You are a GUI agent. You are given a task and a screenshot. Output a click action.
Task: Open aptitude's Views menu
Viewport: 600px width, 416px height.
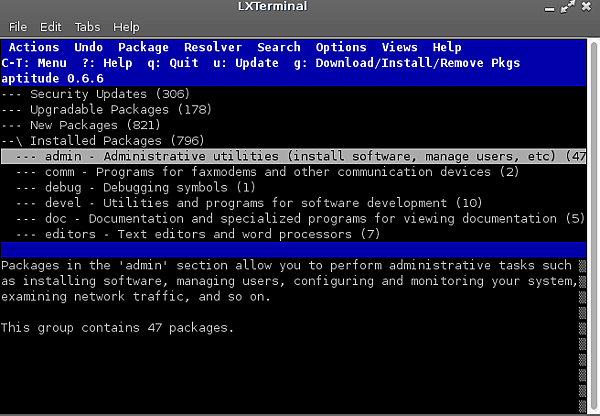(399, 47)
